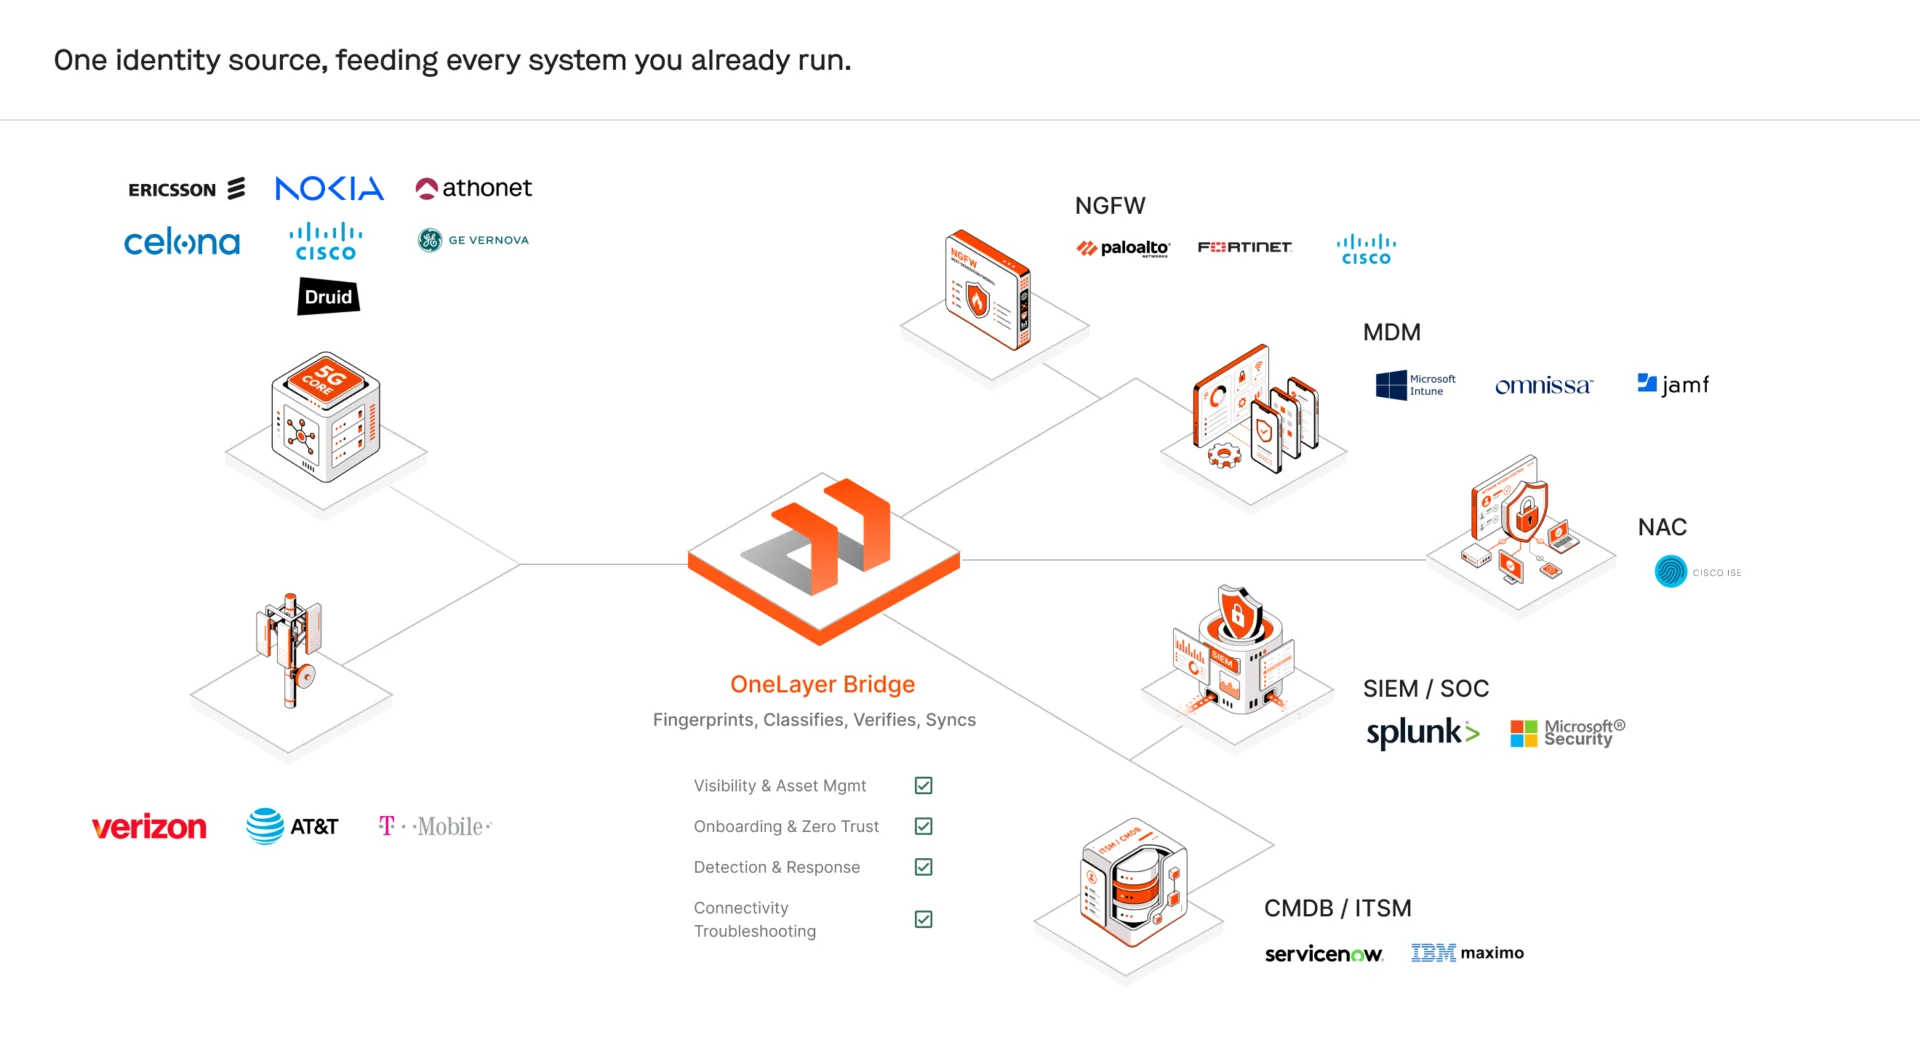Click the NAC network lock illustration
Viewport: 1920px width, 1040px height.
pos(1520,520)
